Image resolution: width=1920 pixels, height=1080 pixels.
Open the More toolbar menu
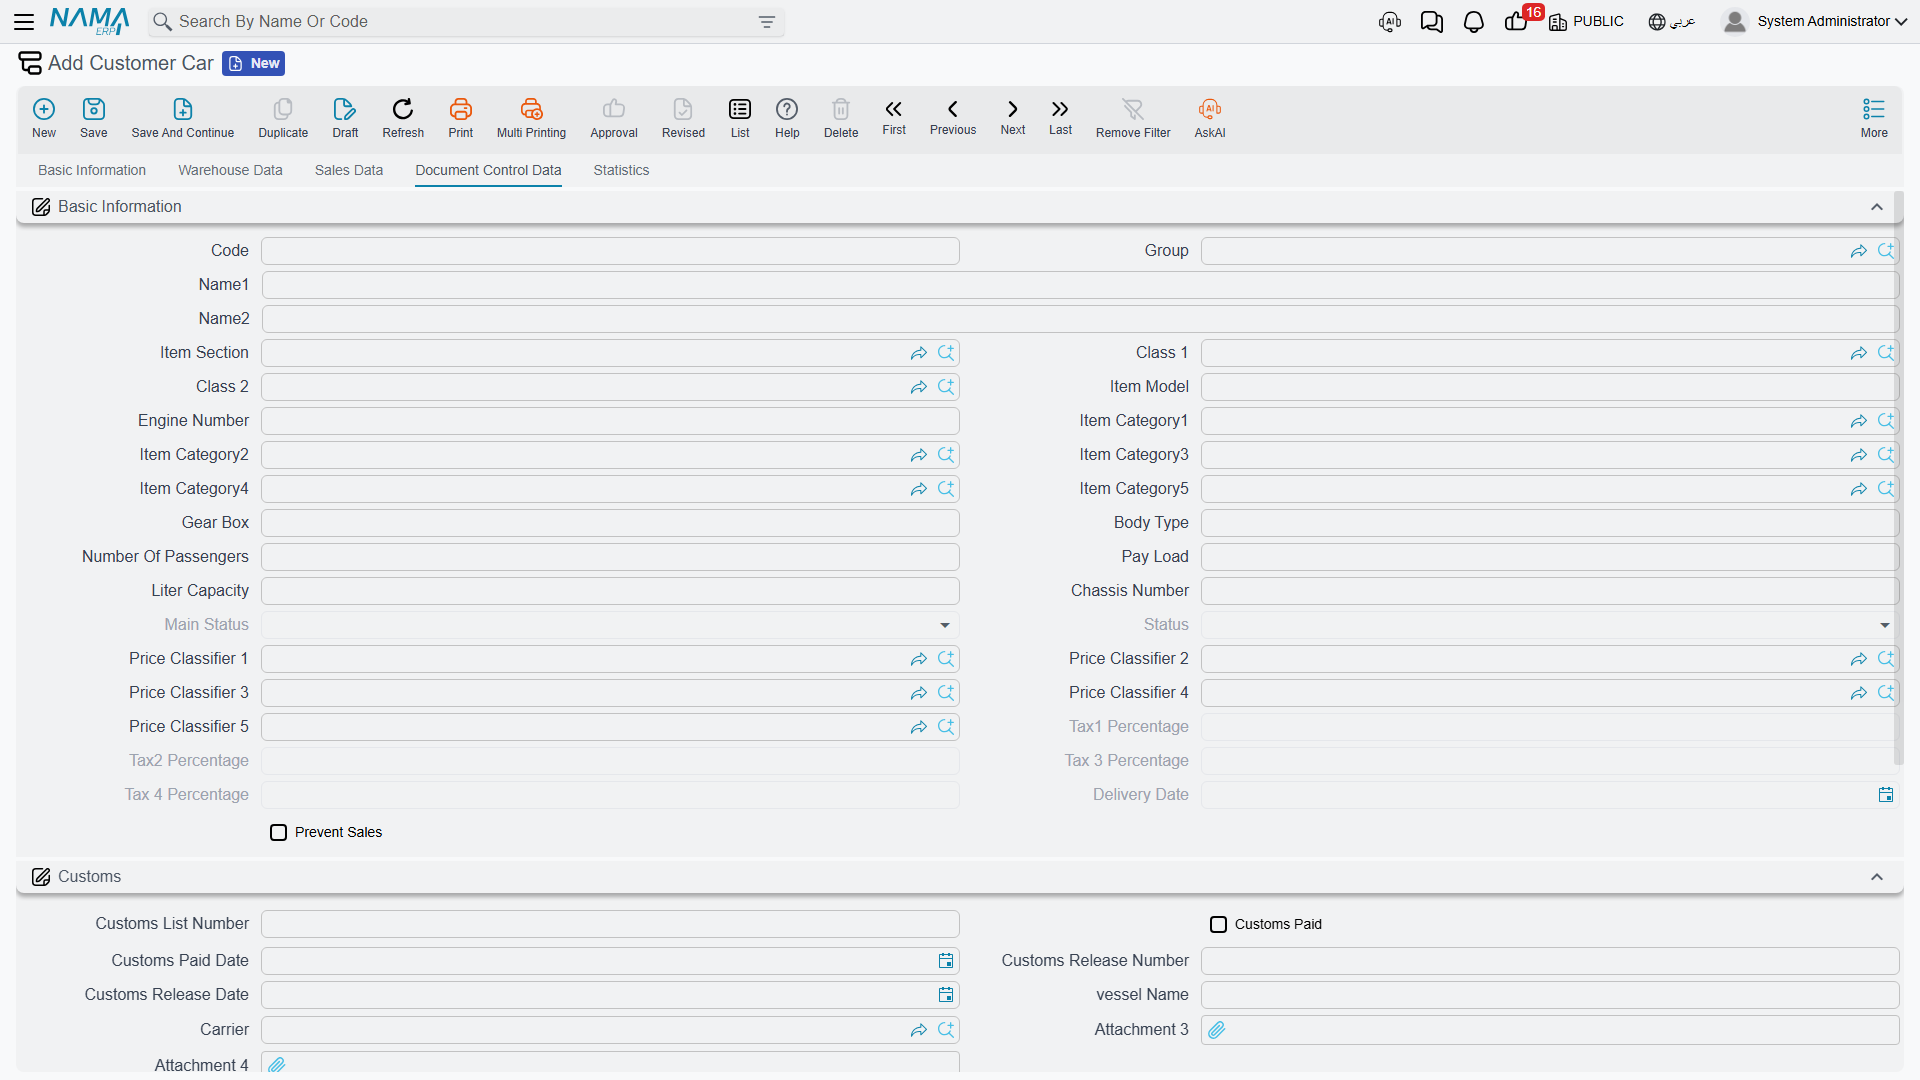click(1874, 118)
